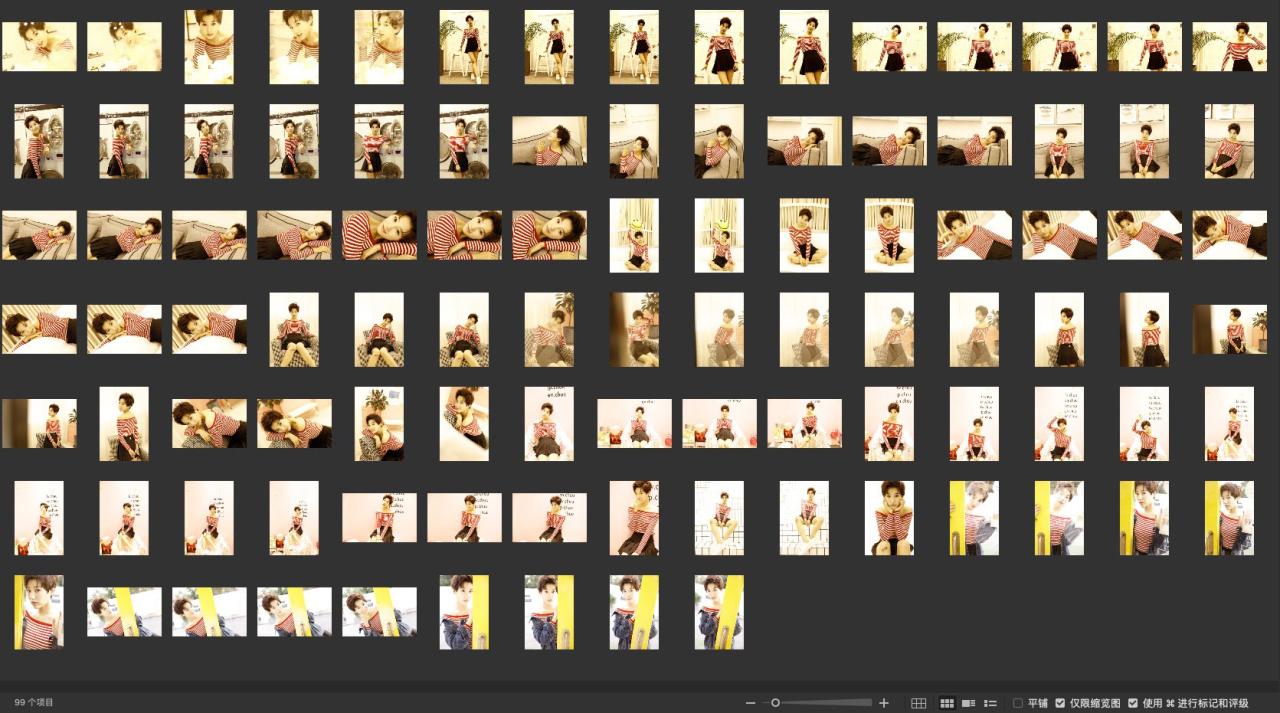Click the plus icon to enlarge thumbnails
Screen dimensions: 1280x713
884,703
